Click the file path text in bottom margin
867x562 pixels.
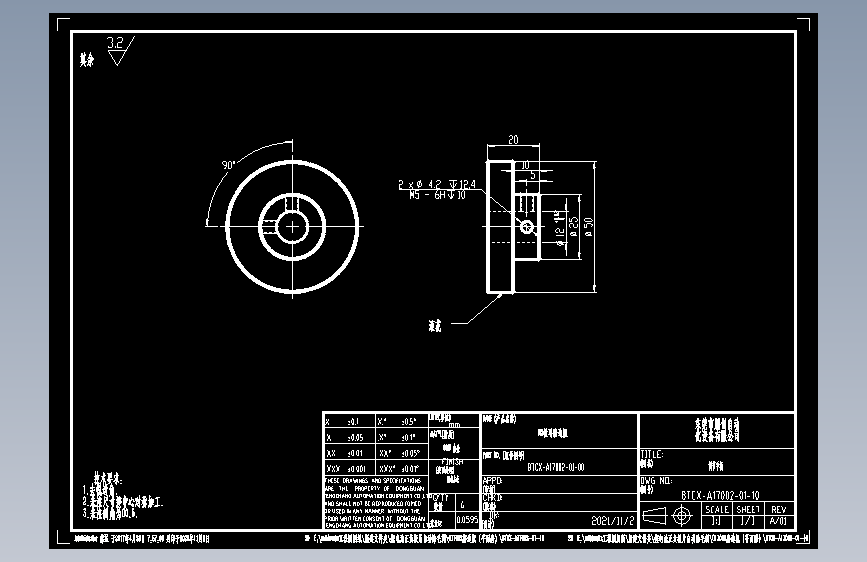click(x=425, y=538)
